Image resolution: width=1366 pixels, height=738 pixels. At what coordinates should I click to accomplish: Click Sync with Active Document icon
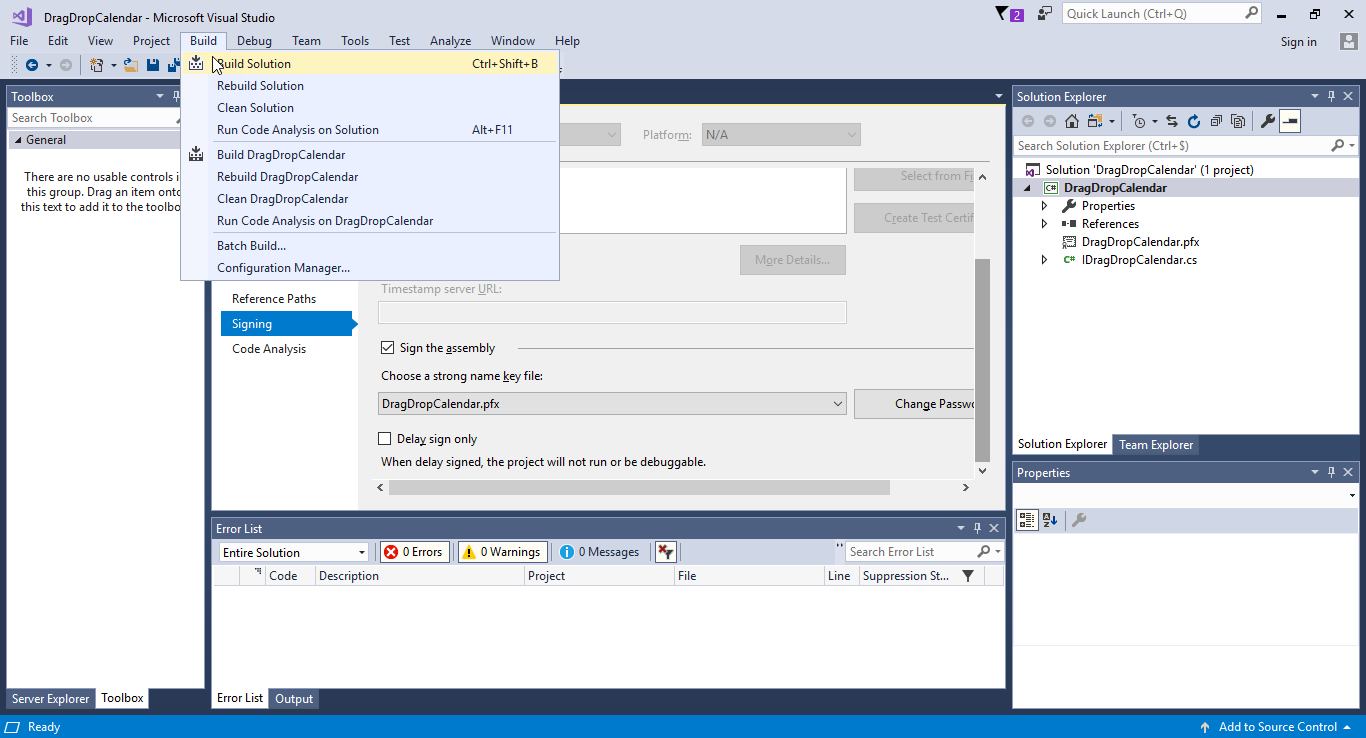point(1172,121)
